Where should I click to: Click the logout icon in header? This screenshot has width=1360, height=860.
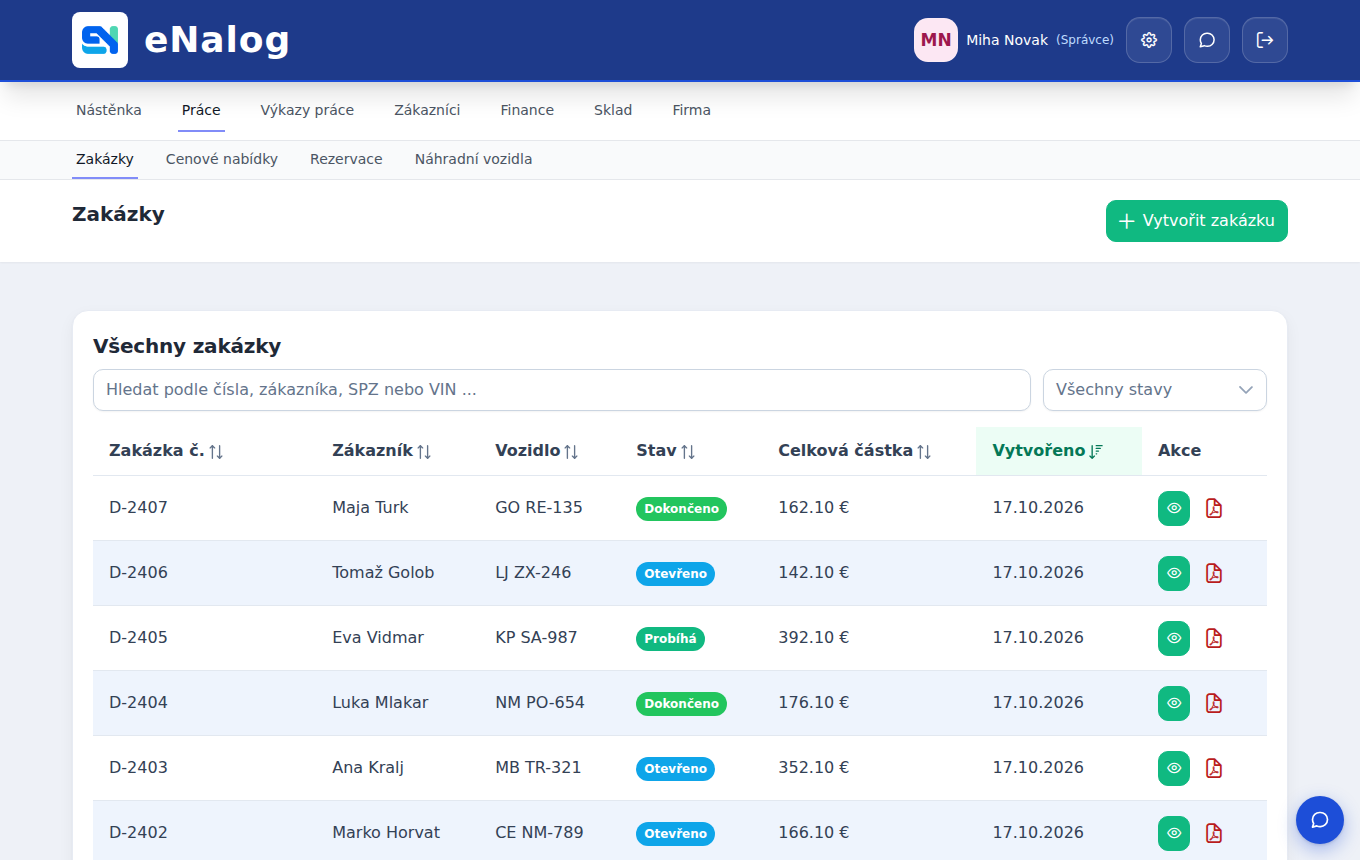(x=1265, y=40)
